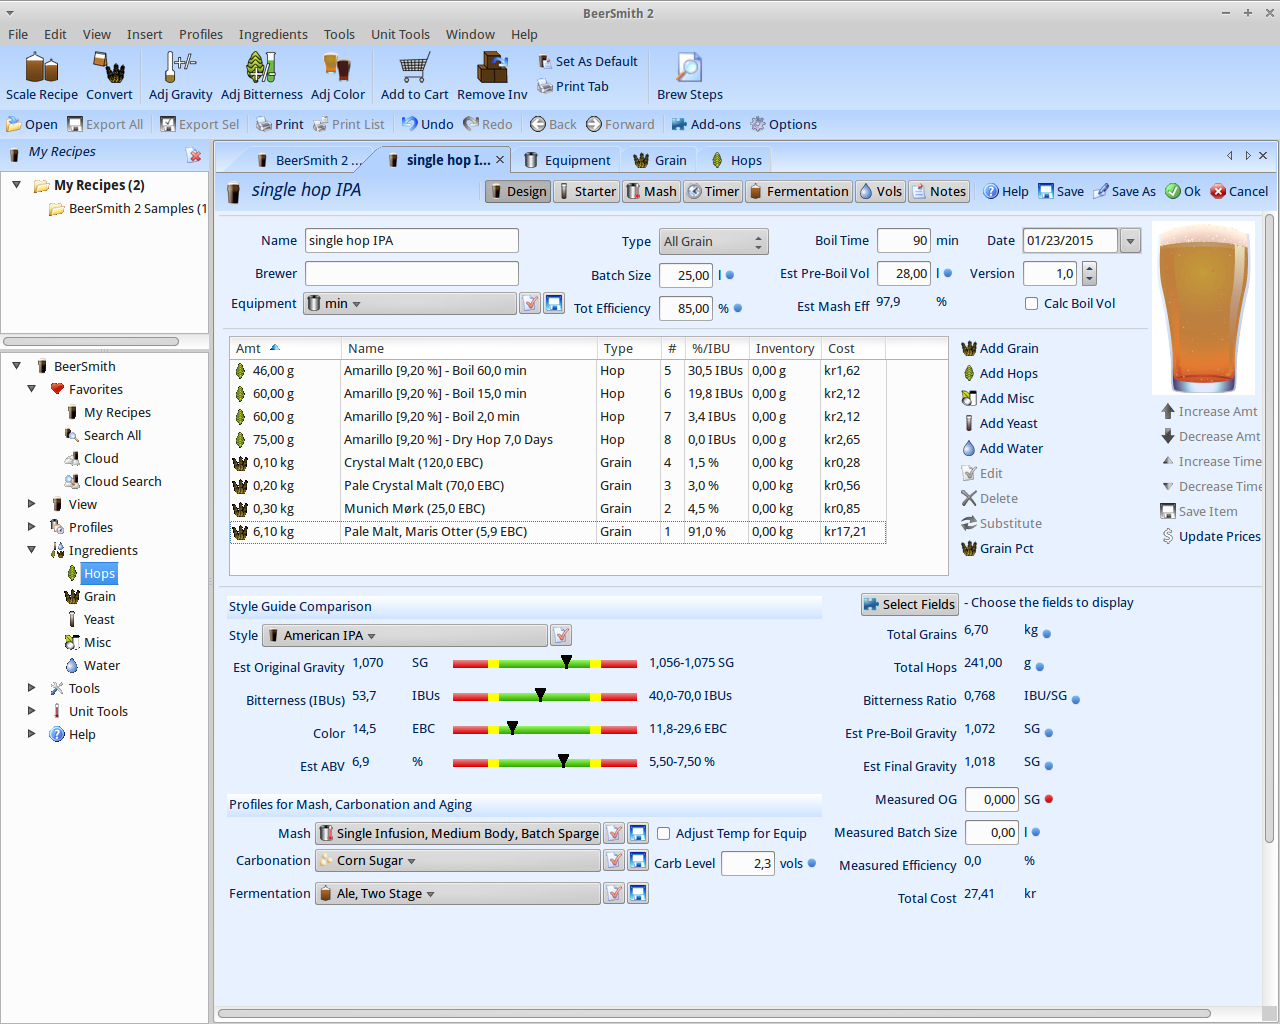1280x1024 pixels.
Task: Click the Bitterness IBUs style range bar
Action: 545,696
